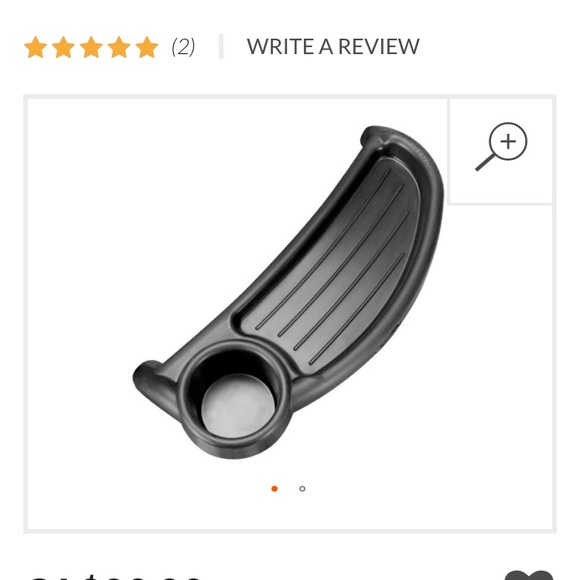Click the first orange rating star
This screenshot has width=580, height=580.
tap(36, 47)
